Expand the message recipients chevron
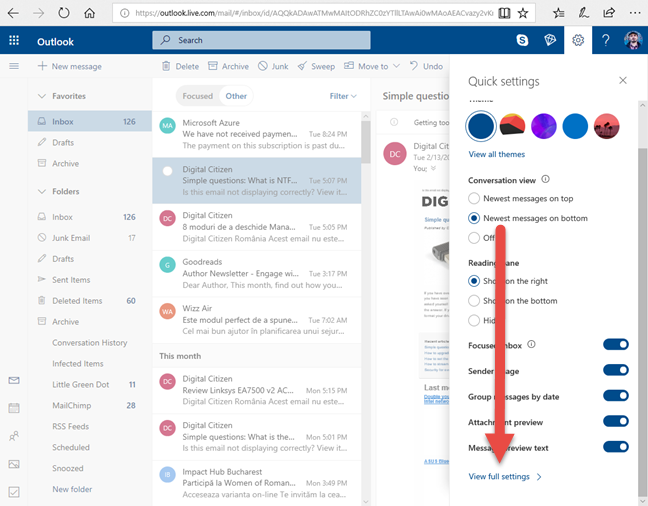This screenshot has width=648, height=506. (433, 168)
